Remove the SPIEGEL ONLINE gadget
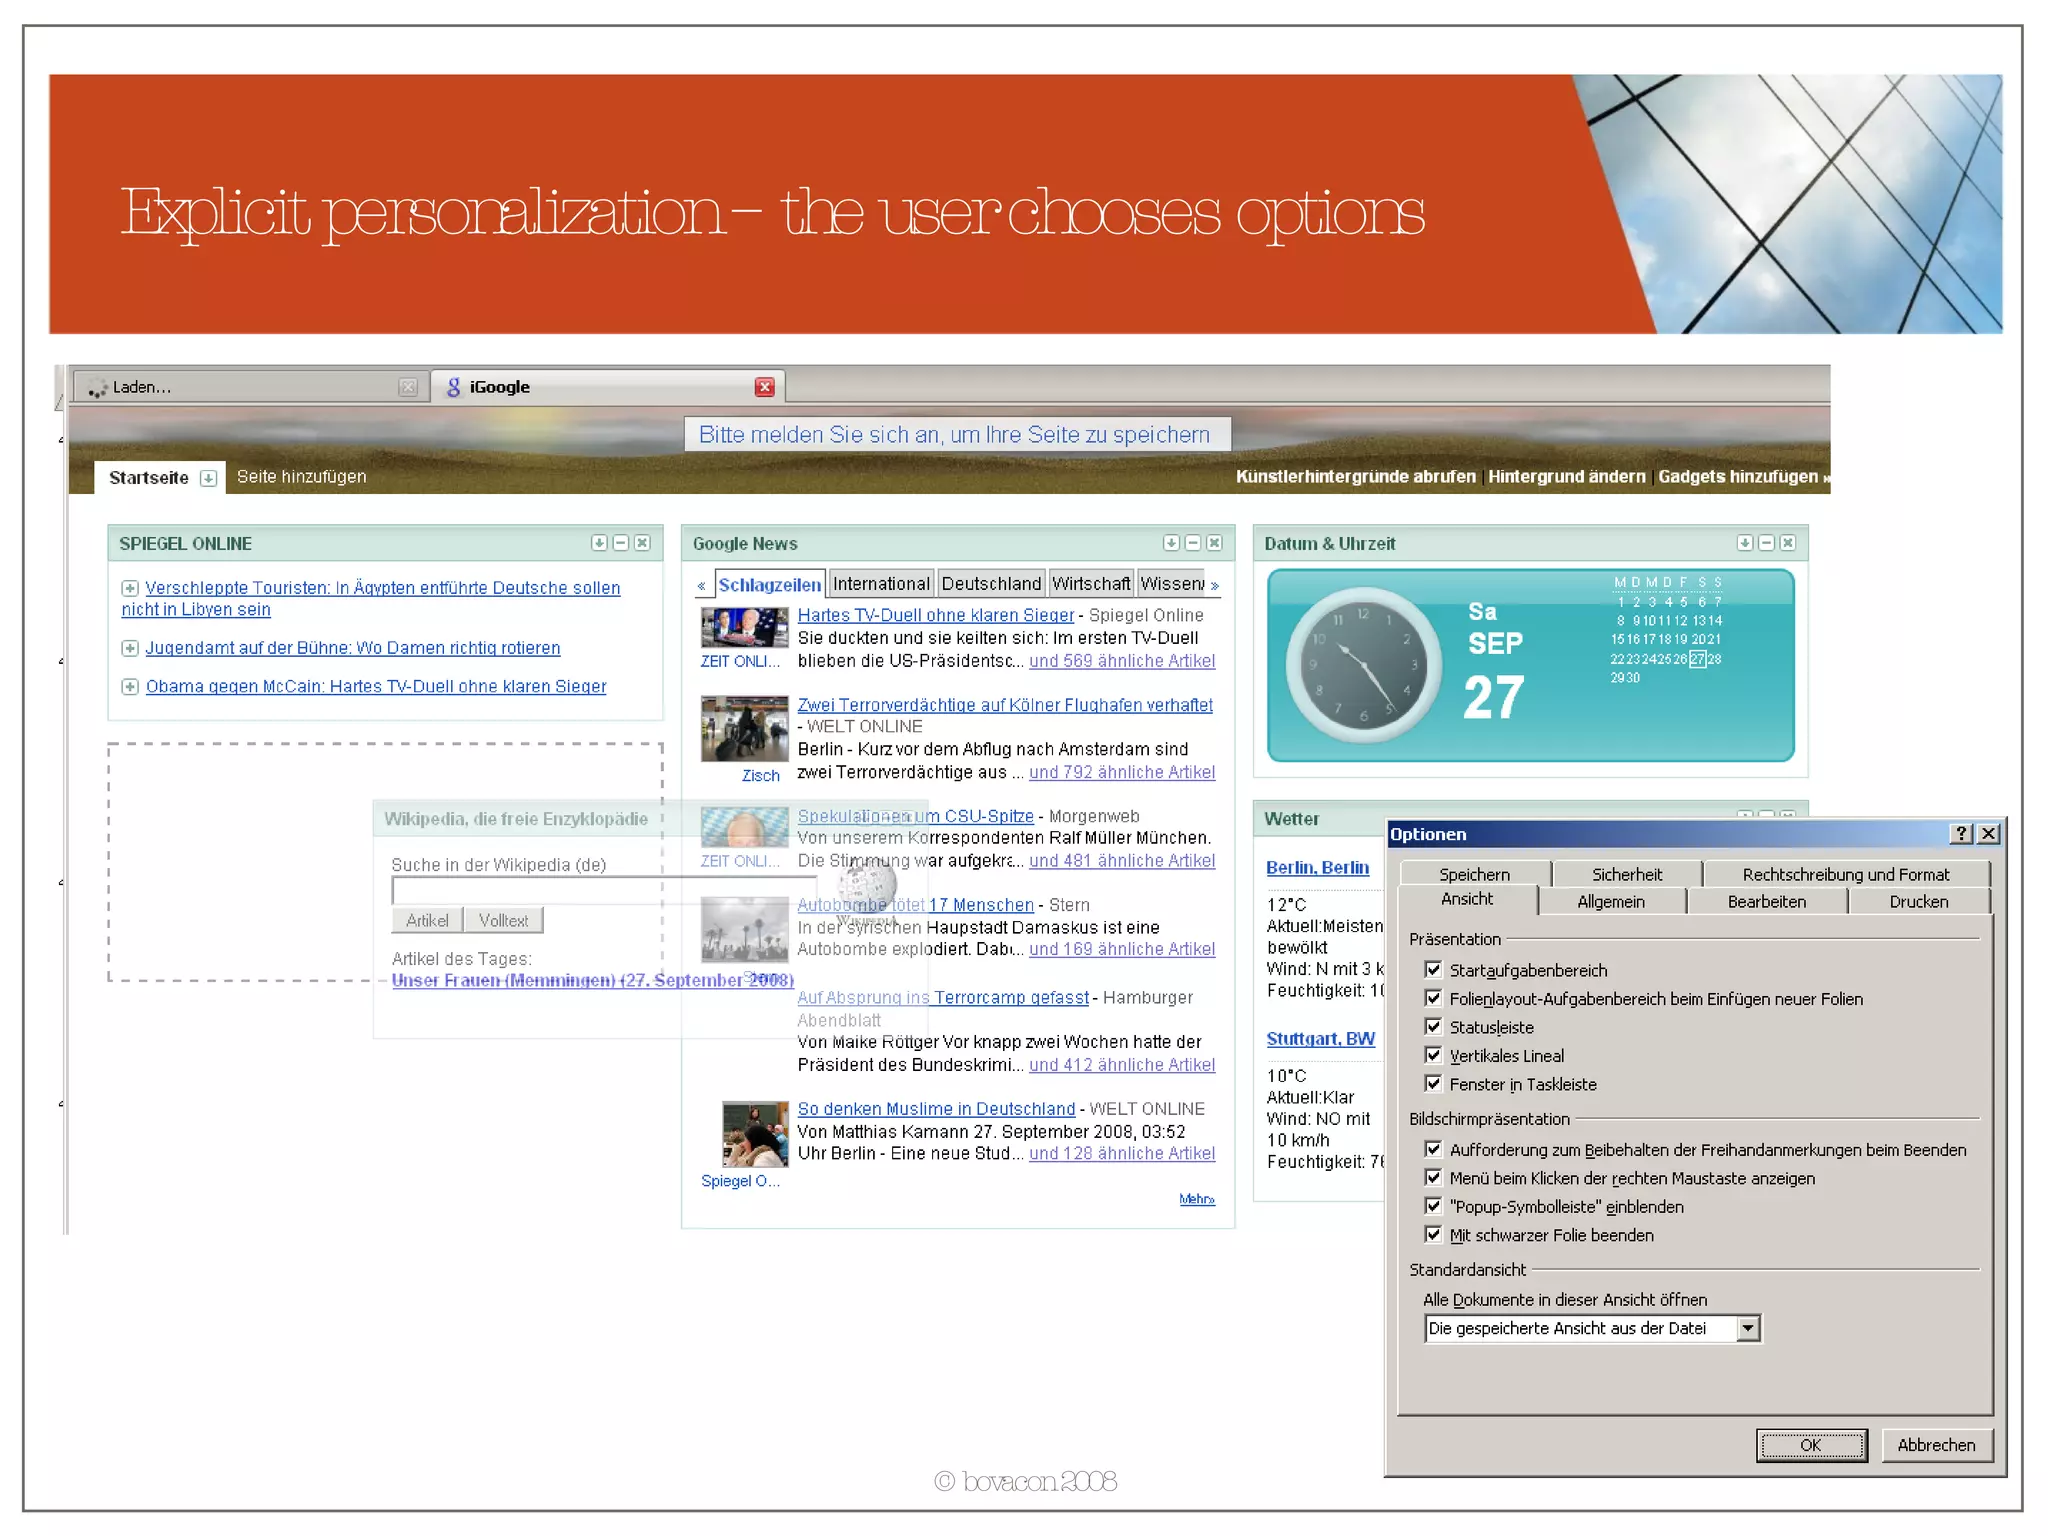 point(643,543)
